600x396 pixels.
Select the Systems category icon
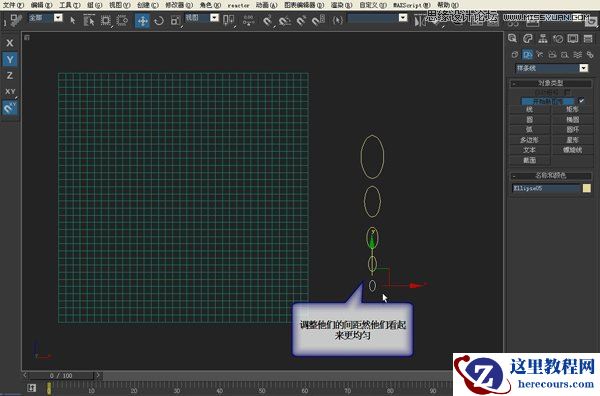(590, 55)
